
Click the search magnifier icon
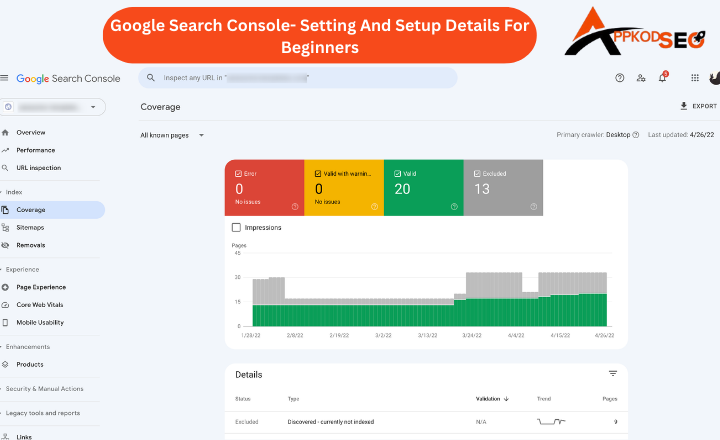click(151, 78)
